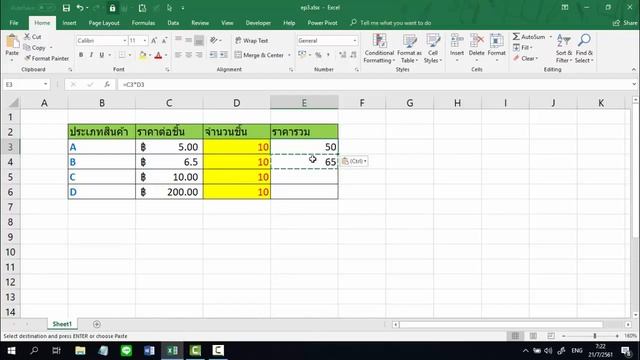Viewport: 640px width, 360px height.
Task: Click the Delete cells icon
Action: [x=476, y=41]
